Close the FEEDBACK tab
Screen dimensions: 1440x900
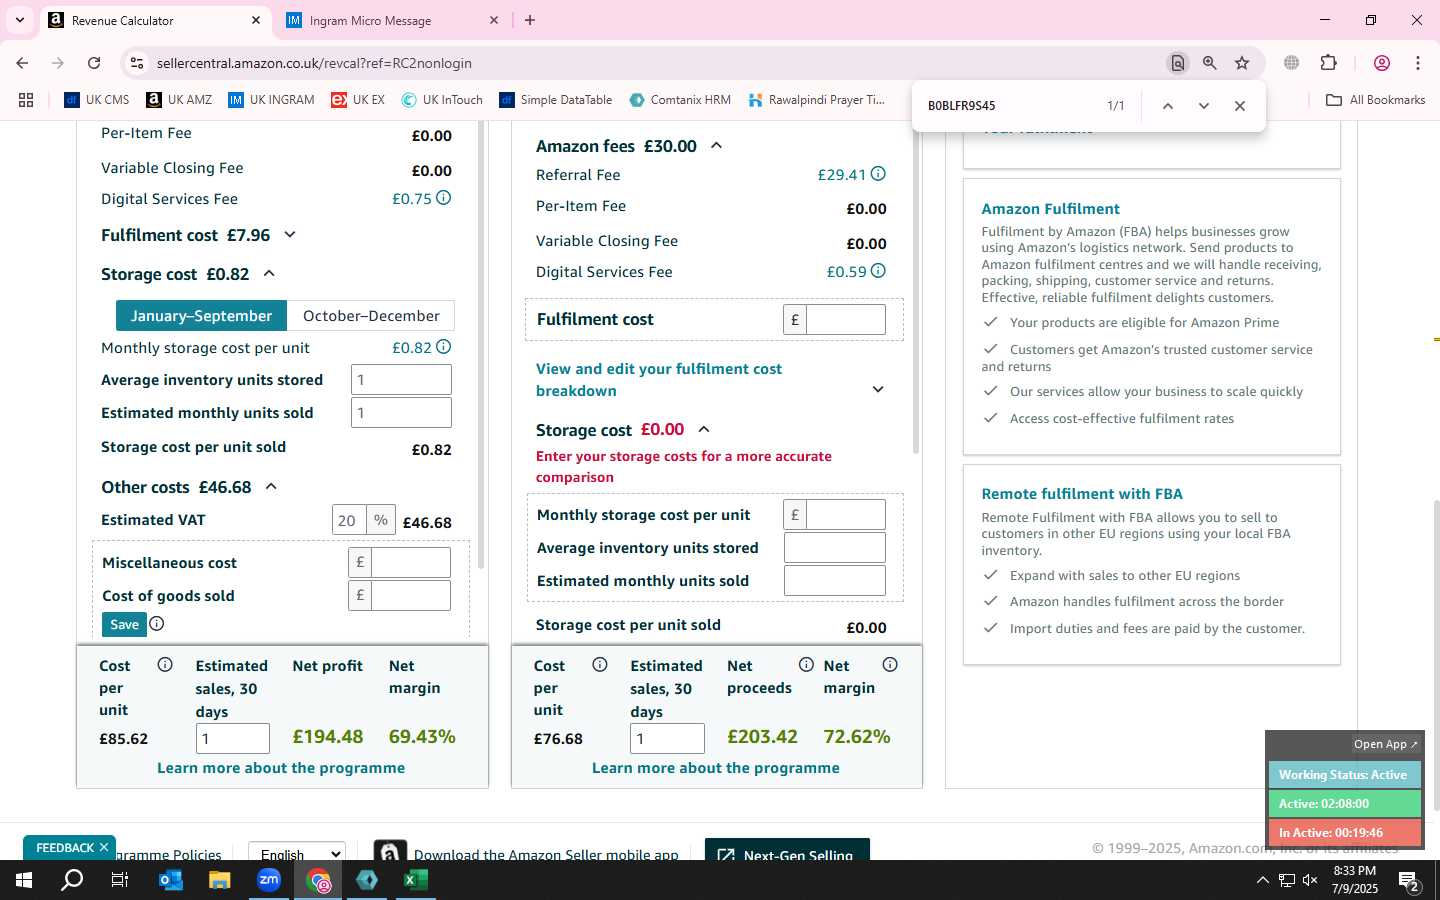tap(103, 847)
